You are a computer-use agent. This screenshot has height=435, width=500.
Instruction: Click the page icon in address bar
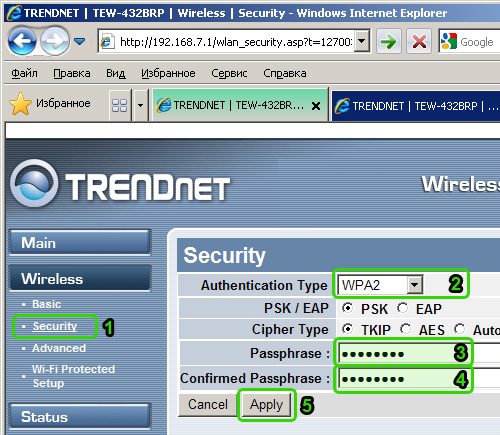(107, 42)
